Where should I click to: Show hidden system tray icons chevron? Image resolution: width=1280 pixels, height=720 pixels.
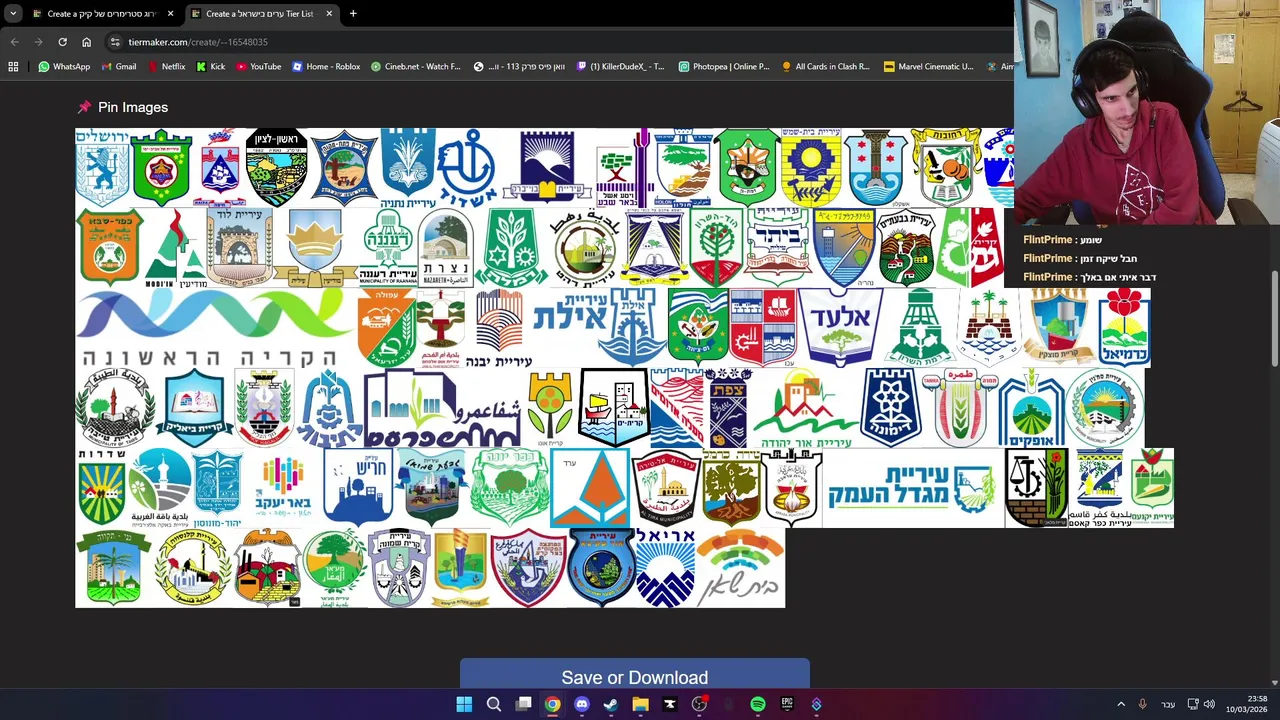(x=1121, y=705)
